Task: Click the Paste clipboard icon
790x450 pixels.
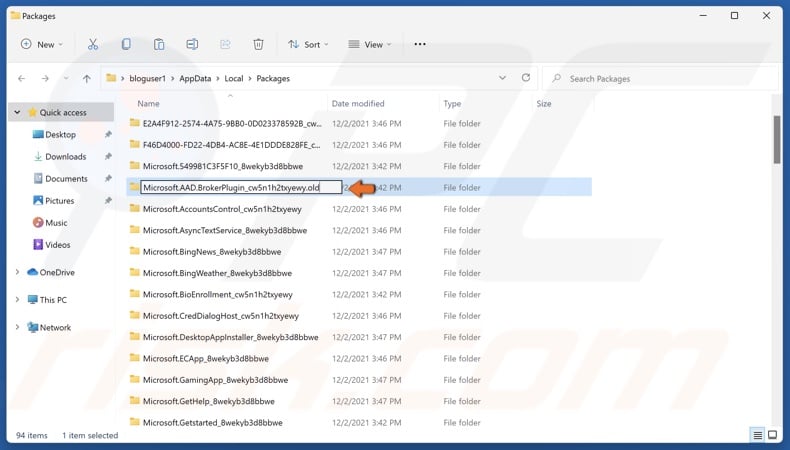Action: (159, 44)
